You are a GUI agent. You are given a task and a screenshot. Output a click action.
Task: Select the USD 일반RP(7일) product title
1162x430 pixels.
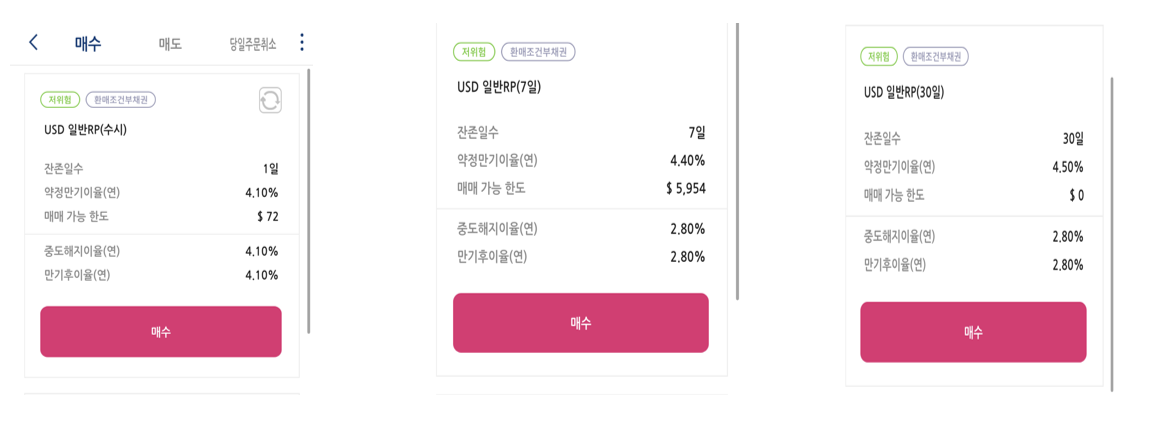pyautogui.click(x=499, y=88)
